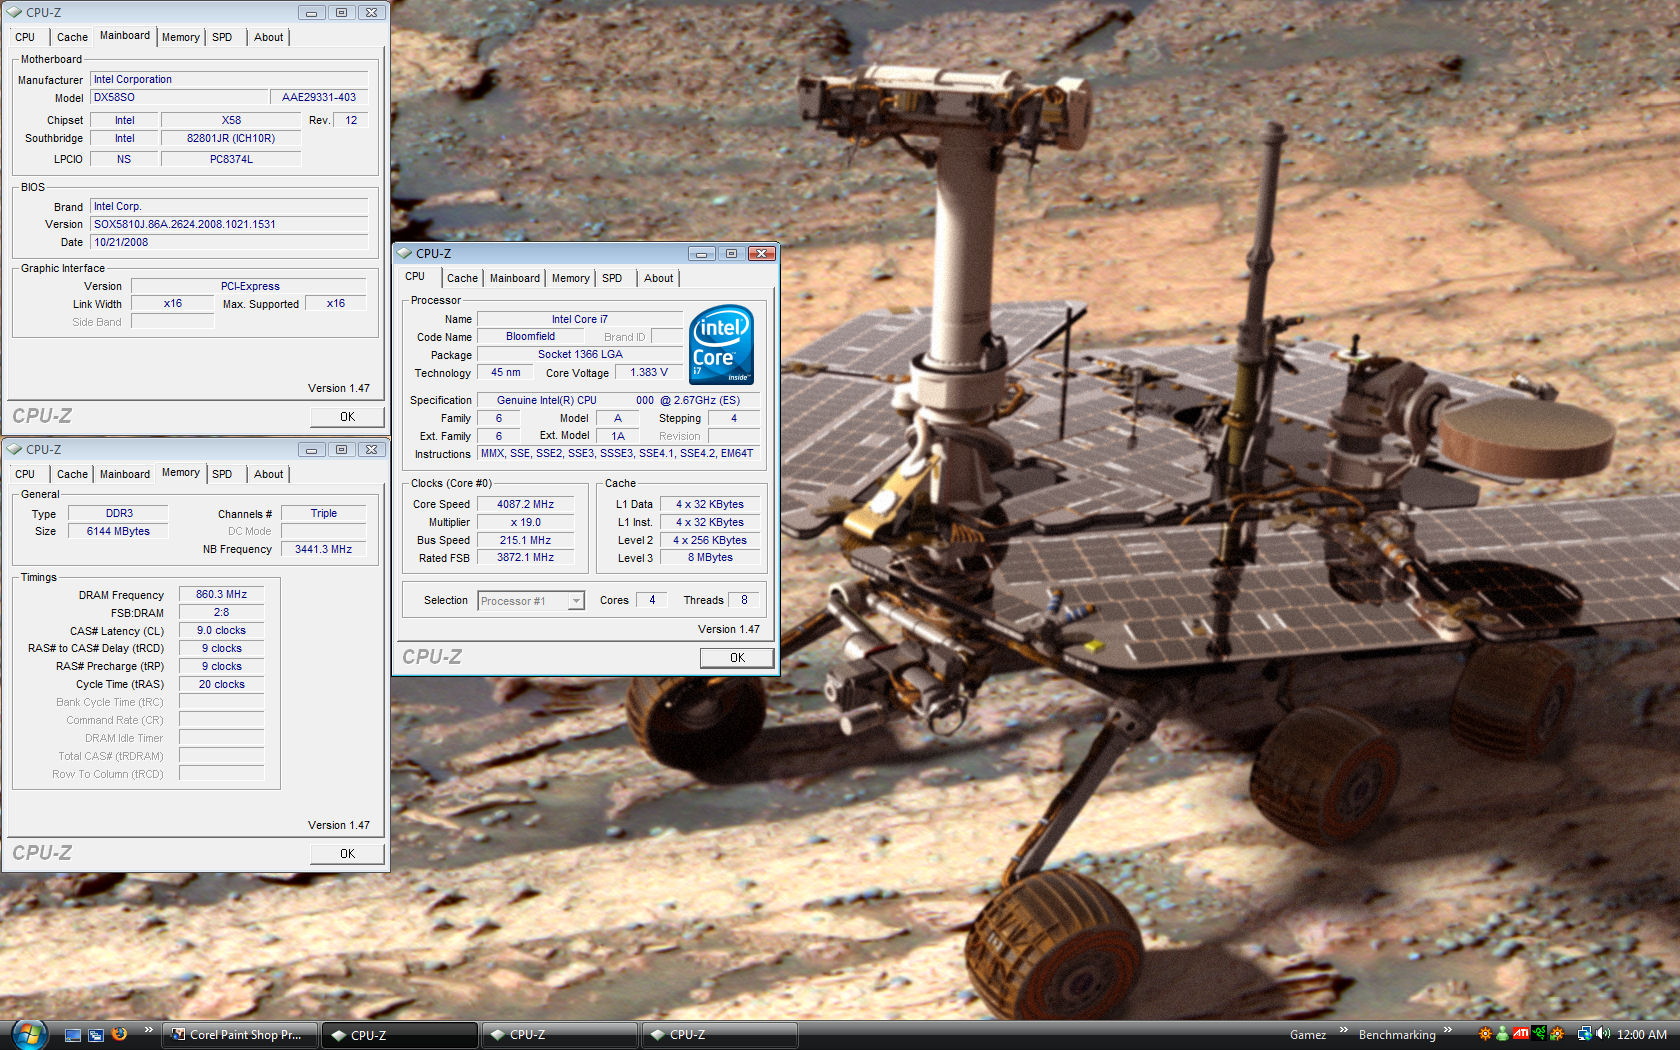Click title bar icon of Memory CPU-Z window

coord(15,450)
